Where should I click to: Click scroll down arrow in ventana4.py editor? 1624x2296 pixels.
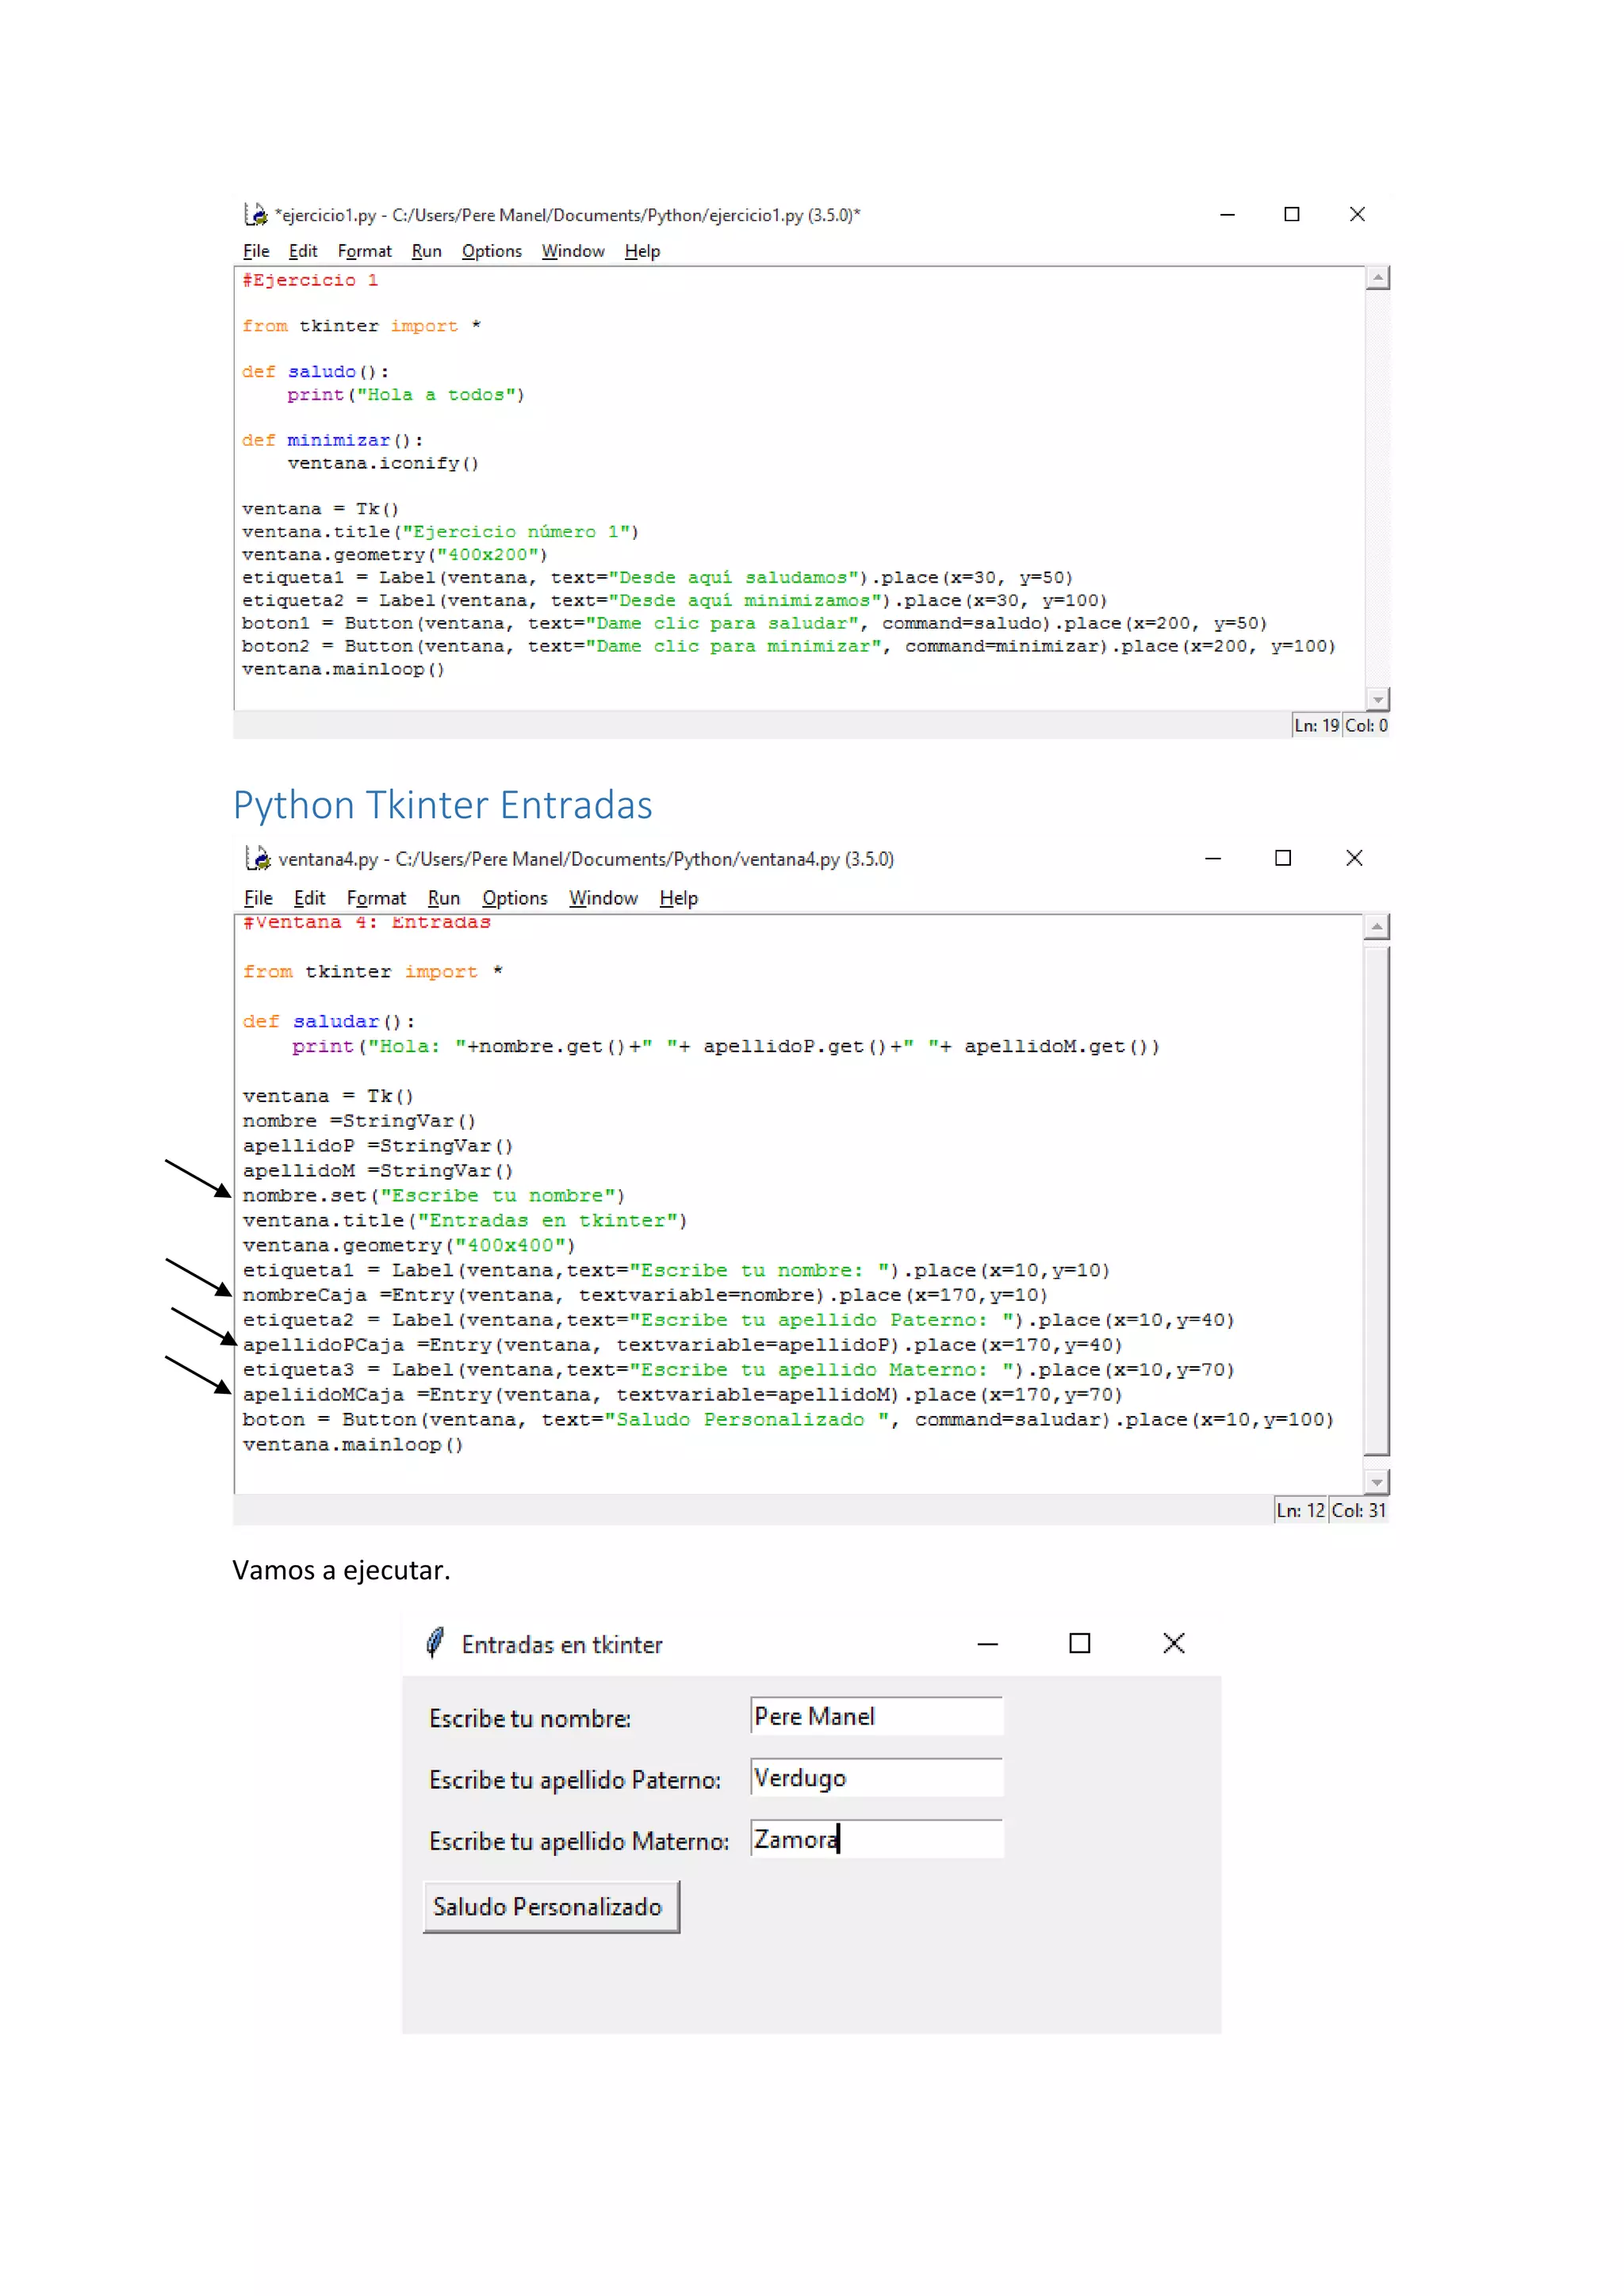(1377, 1482)
